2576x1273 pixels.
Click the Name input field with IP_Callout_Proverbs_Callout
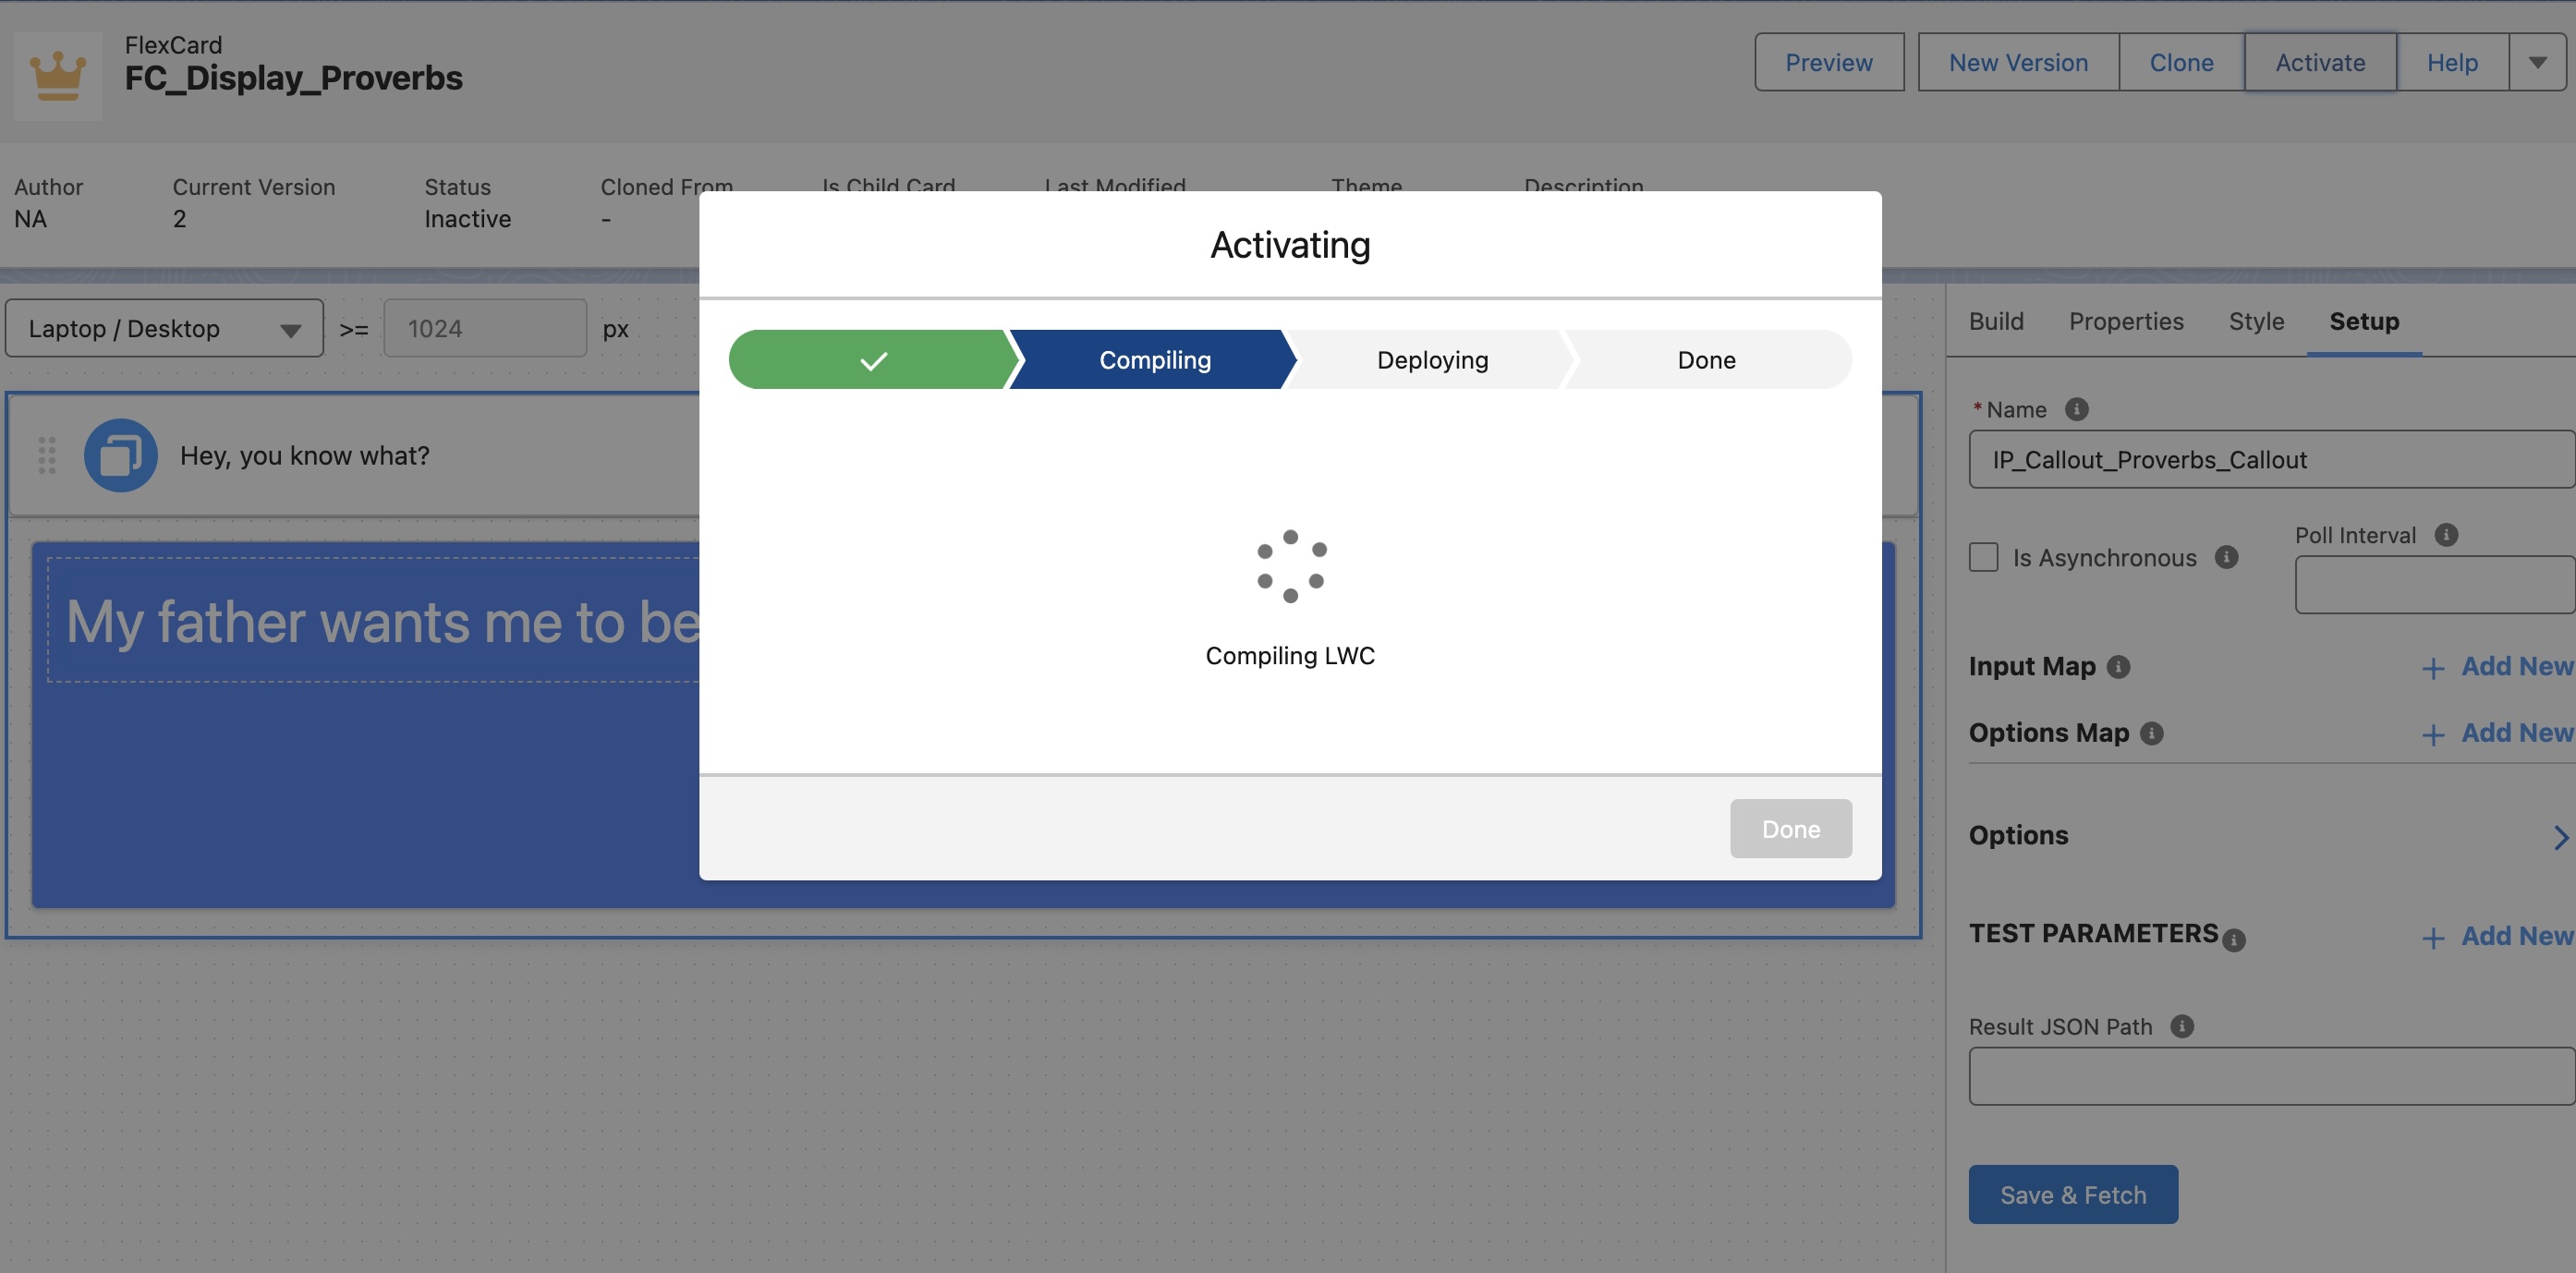click(2272, 459)
